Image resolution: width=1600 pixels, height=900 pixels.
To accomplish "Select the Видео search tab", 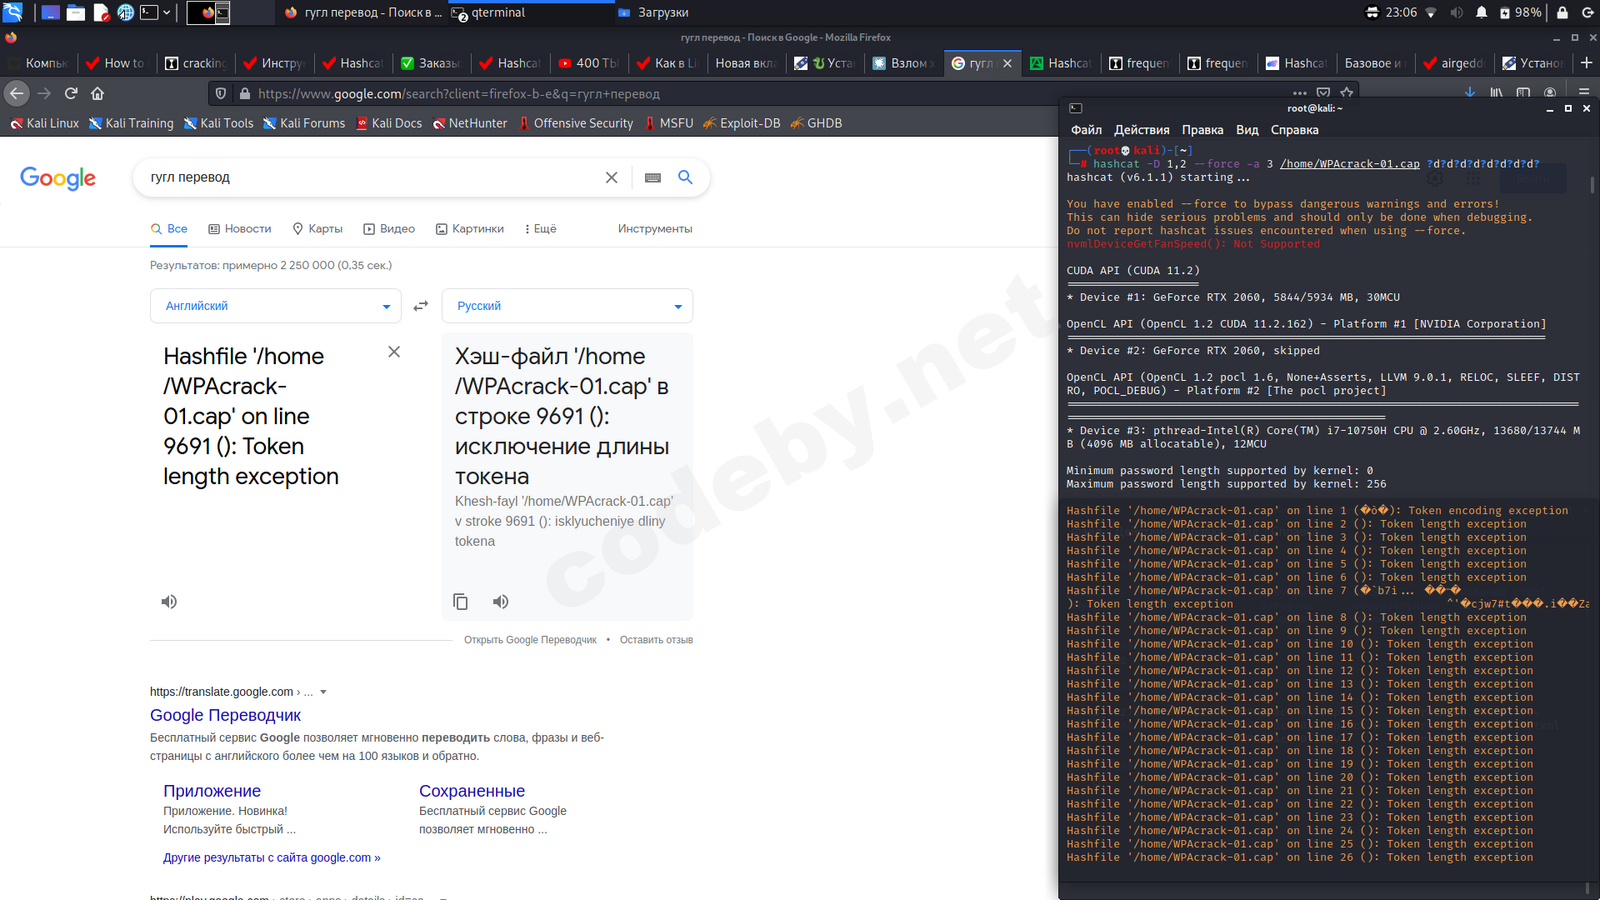I will [389, 229].
